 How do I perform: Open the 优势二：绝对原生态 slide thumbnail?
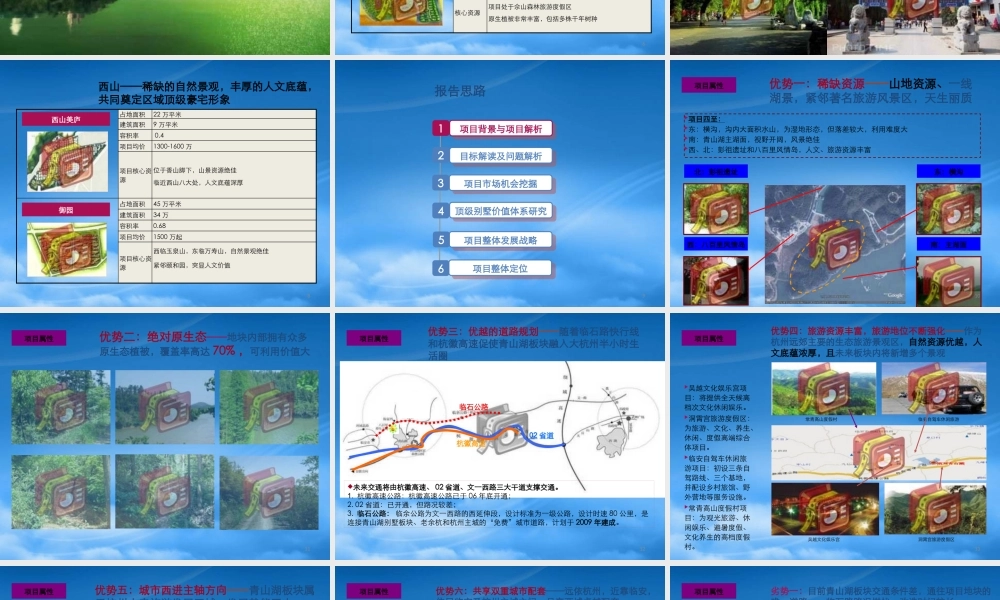point(165,436)
